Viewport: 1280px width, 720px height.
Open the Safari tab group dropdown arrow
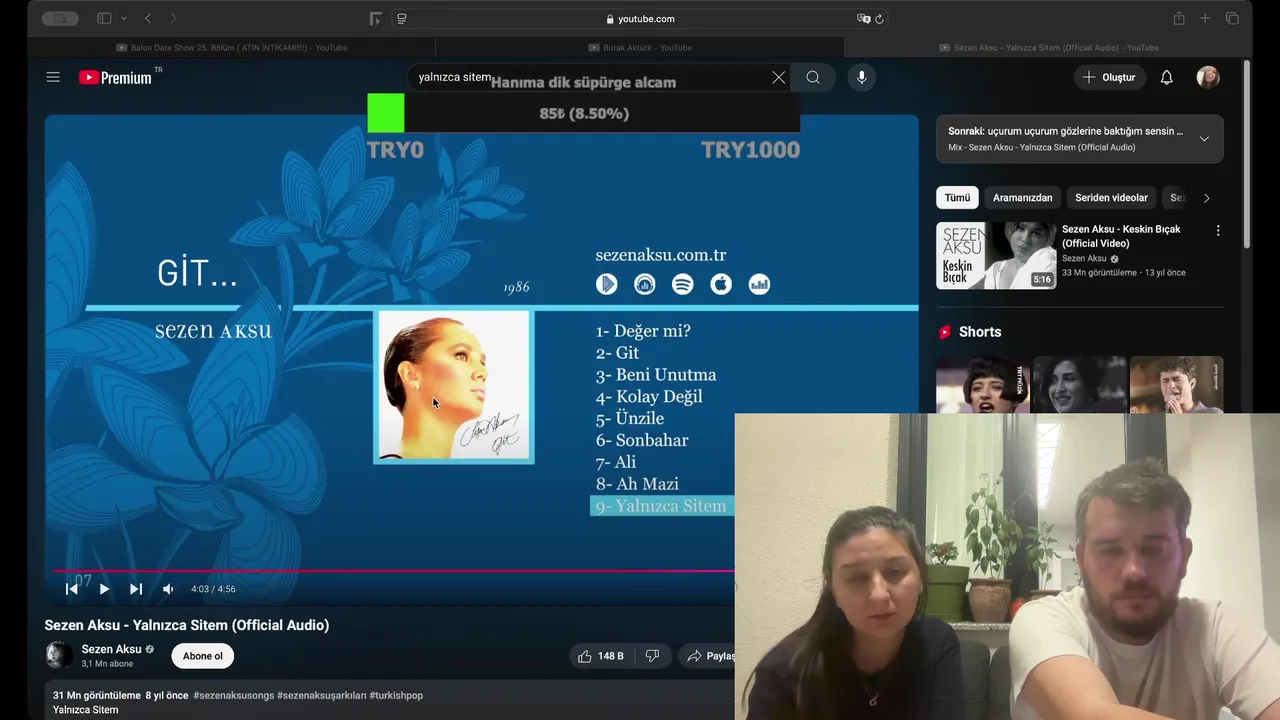(124, 18)
